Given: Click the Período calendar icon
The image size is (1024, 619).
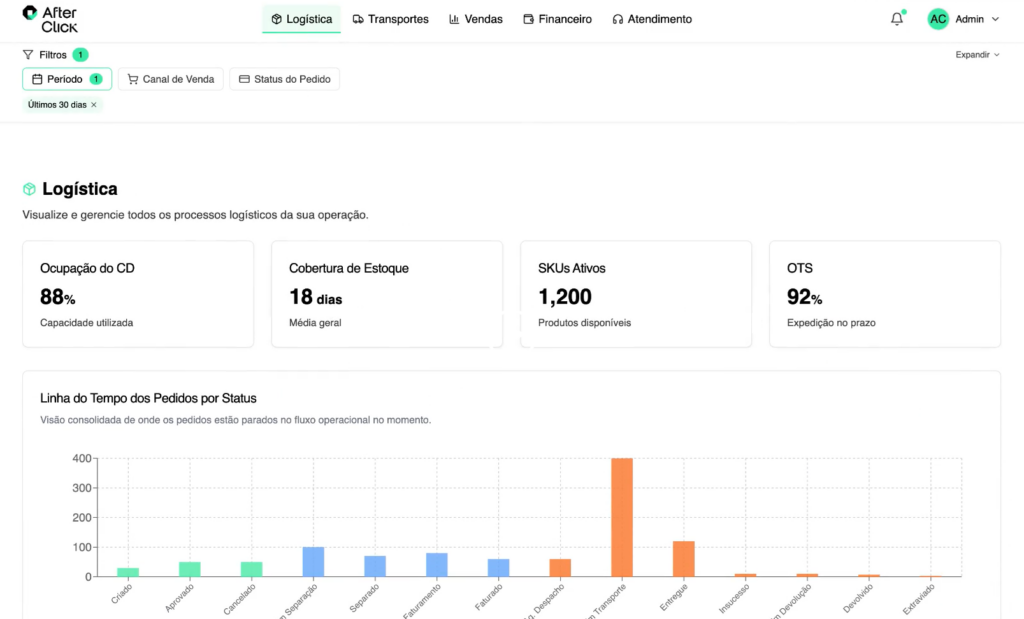Looking at the screenshot, I should 37,79.
